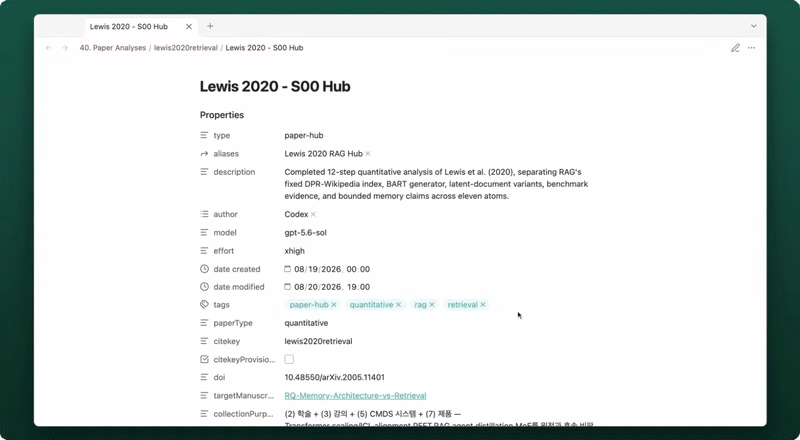Open the RQ-Memory-Architecture-vs-Retrieval link
800x440 pixels.
click(x=355, y=396)
